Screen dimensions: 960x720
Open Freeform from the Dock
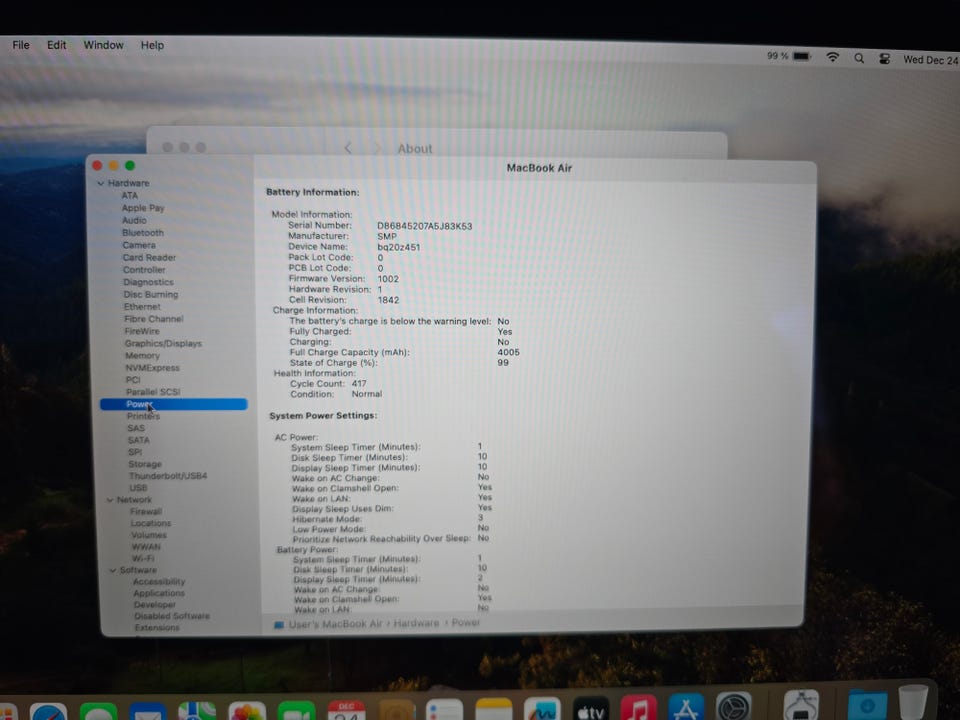[542, 709]
